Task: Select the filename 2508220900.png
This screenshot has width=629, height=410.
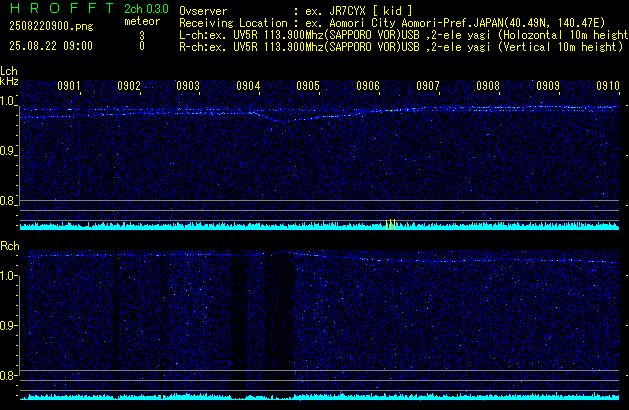Action: (x=51, y=26)
